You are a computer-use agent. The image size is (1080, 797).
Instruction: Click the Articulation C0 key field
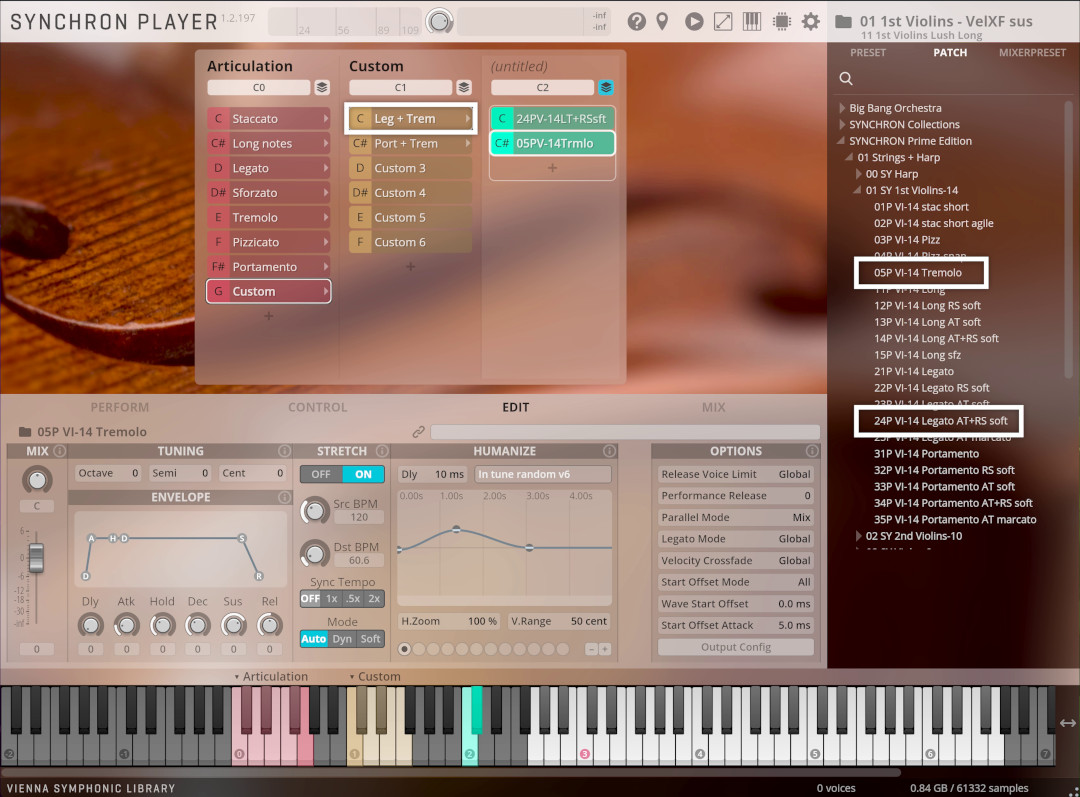[x=259, y=87]
